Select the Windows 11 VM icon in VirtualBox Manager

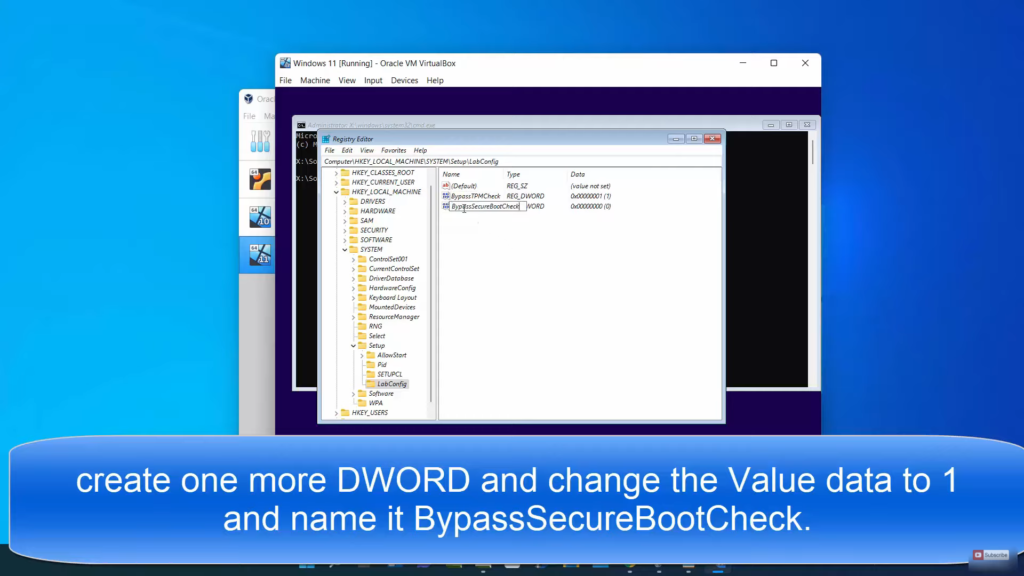point(260,256)
